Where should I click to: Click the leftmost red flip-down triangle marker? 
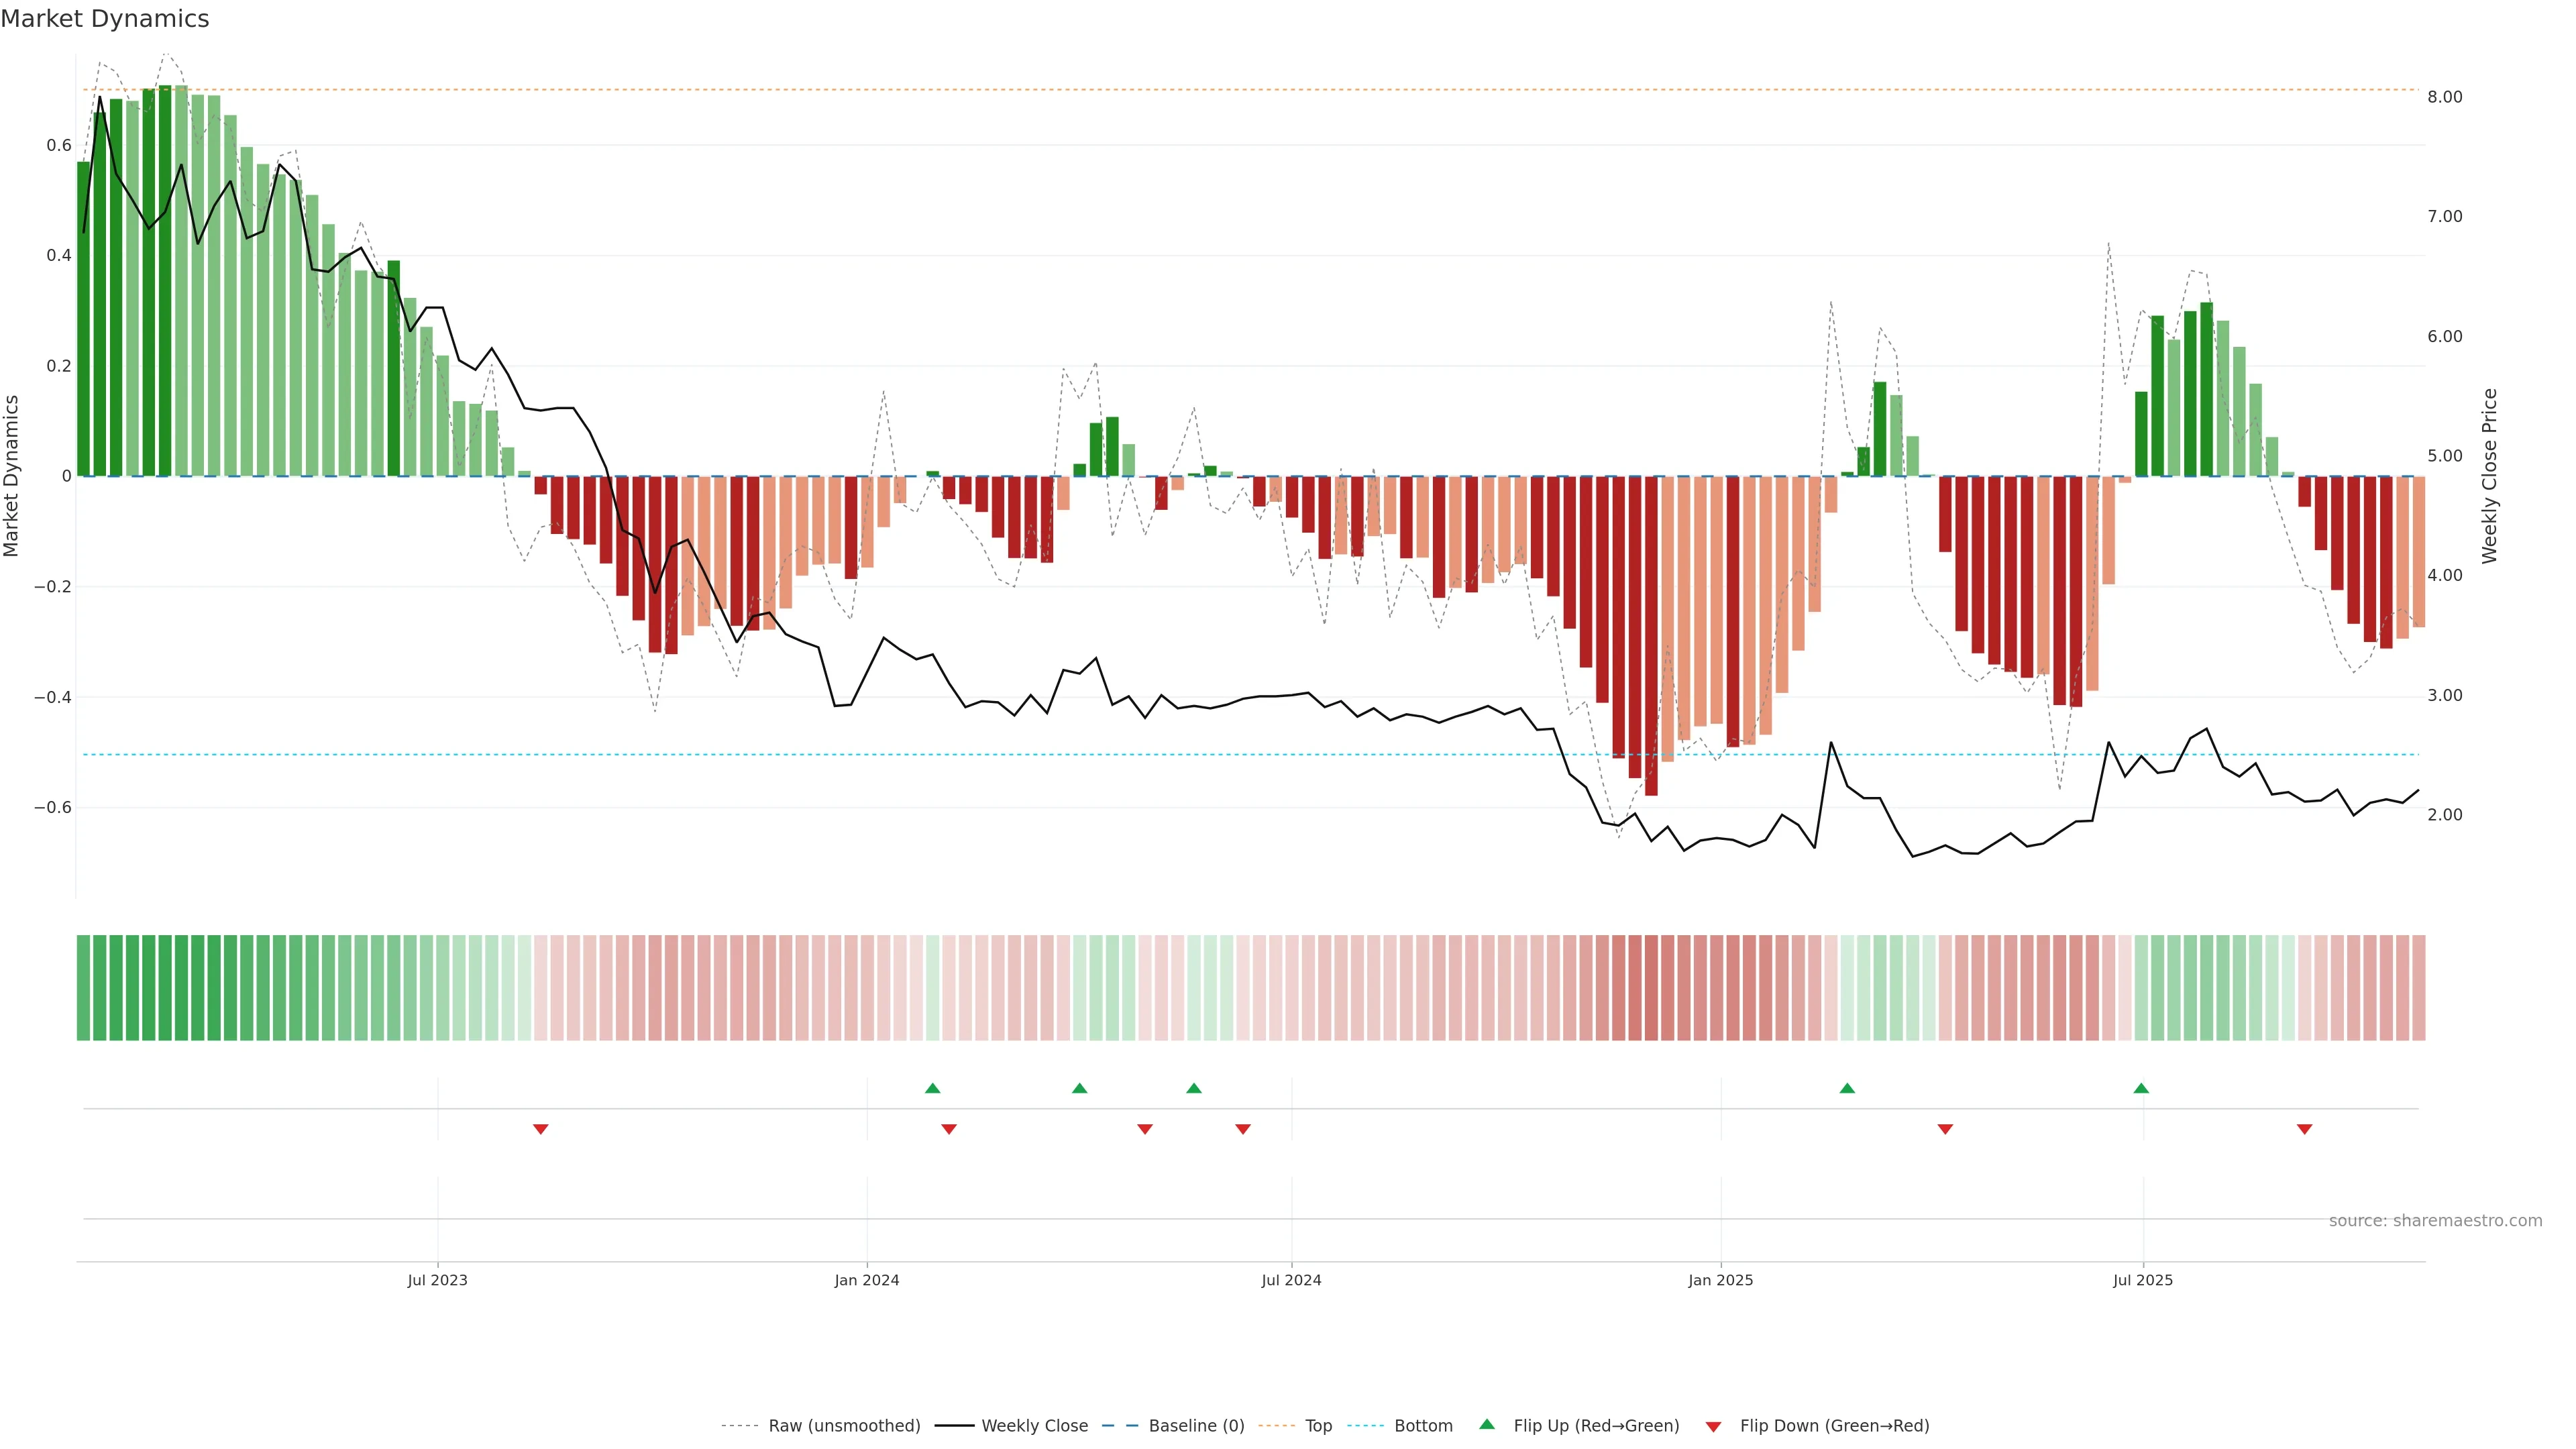click(x=541, y=1129)
